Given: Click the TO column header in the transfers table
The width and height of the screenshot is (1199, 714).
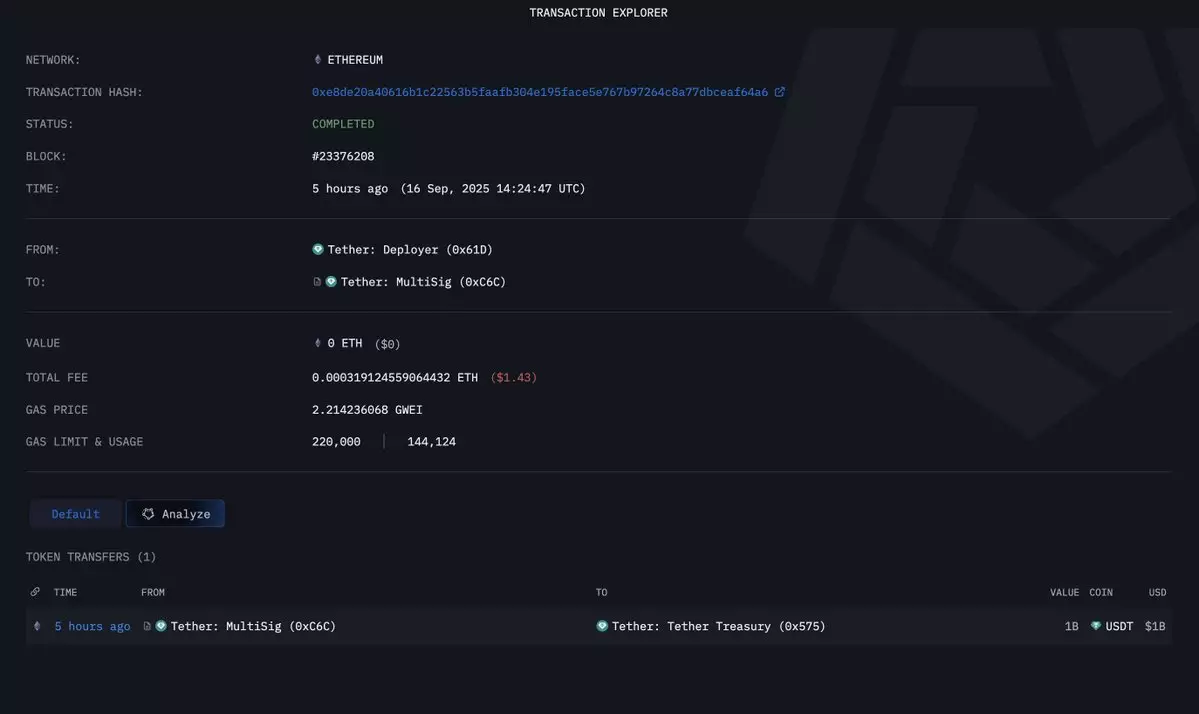Looking at the screenshot, I should [x=602, y=592].
